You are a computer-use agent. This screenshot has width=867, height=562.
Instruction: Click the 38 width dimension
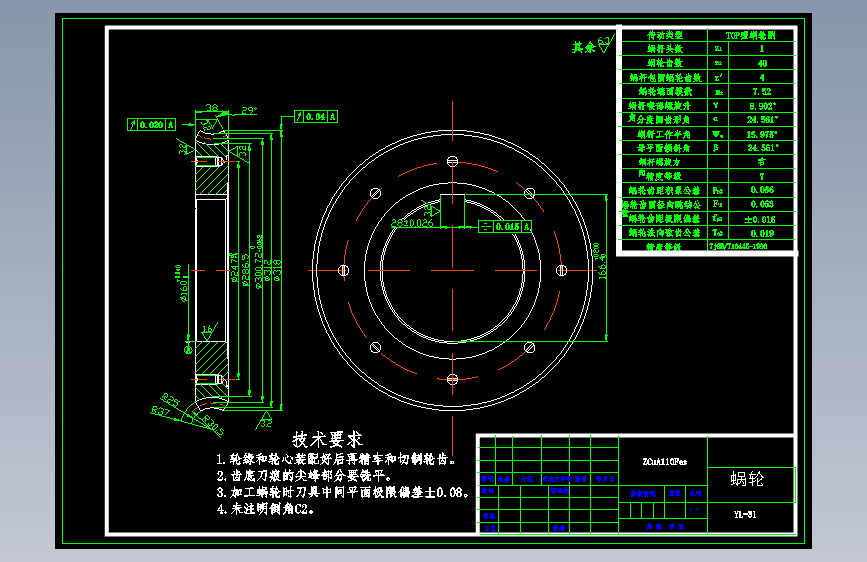(x=212, y=107)
